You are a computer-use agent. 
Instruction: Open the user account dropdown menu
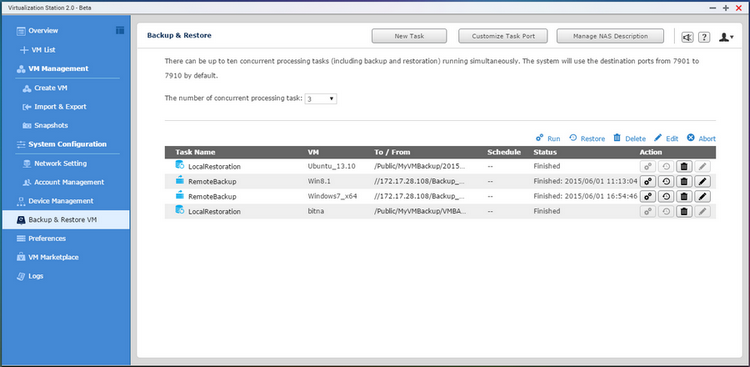pos(726,37)
